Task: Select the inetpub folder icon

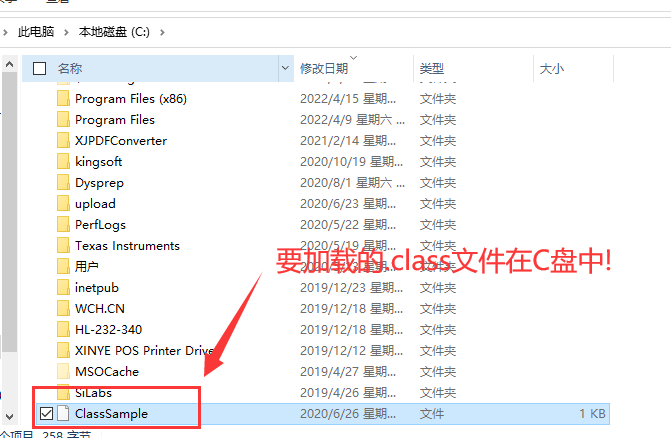Action: (x=63, y=287)
